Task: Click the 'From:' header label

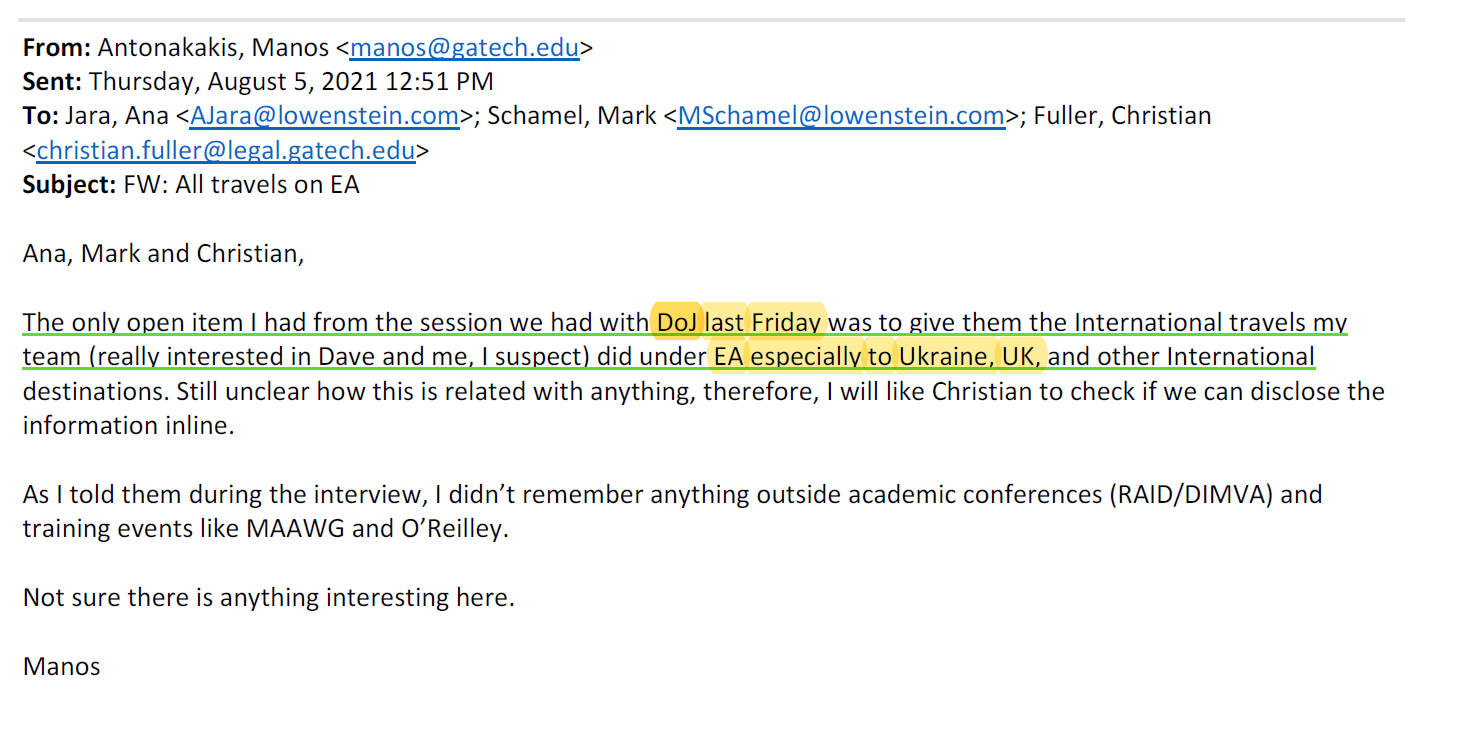Action: point(57,47)
